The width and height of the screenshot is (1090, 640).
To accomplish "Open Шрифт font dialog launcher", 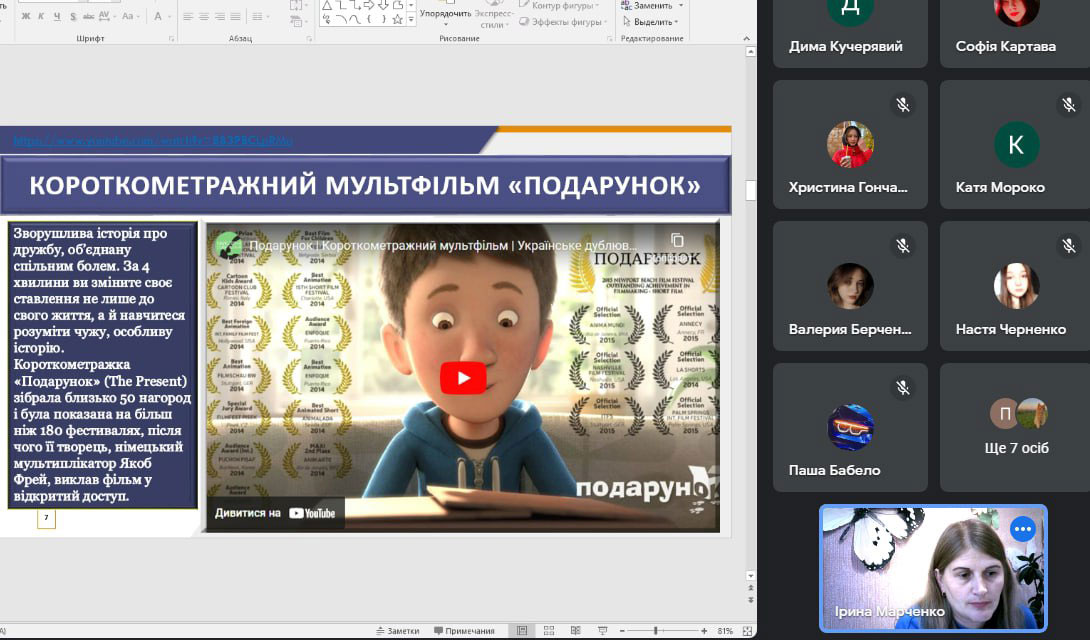I will click(x=172, y=39).
